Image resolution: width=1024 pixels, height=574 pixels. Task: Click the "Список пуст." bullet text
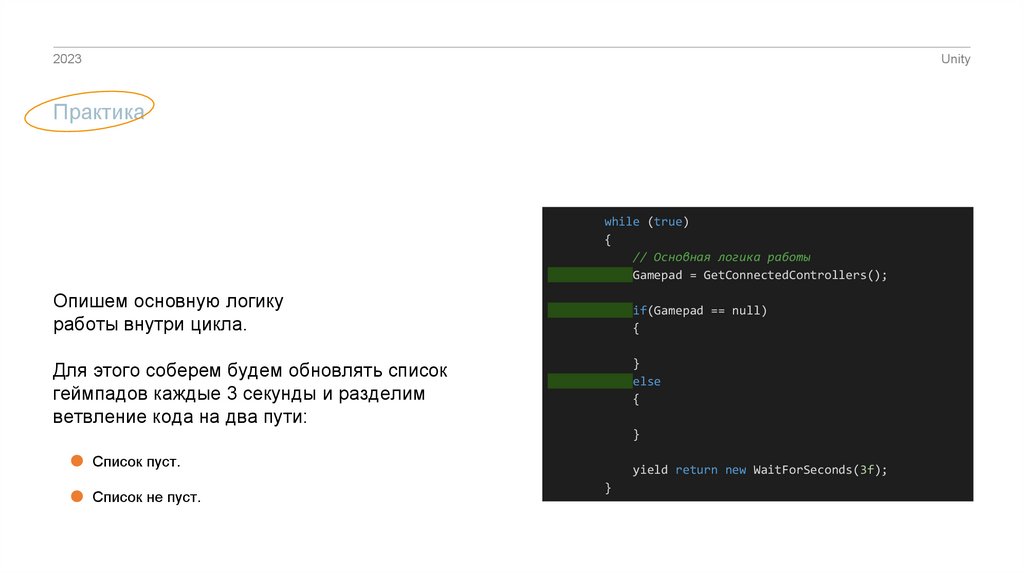(x=136, y=462)
